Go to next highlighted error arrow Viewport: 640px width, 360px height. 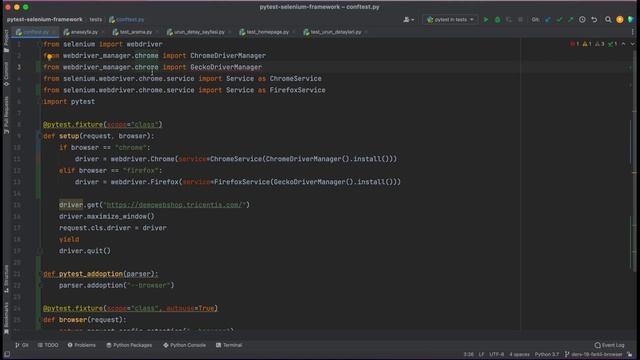coord(632,44)
